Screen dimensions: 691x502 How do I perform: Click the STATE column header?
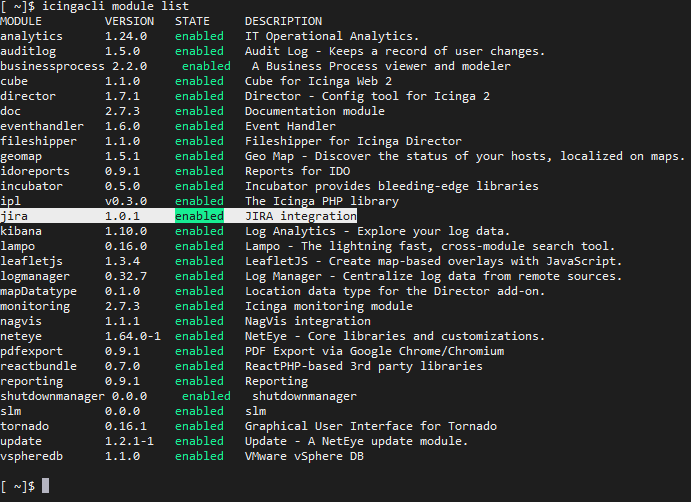click(193, 21)
